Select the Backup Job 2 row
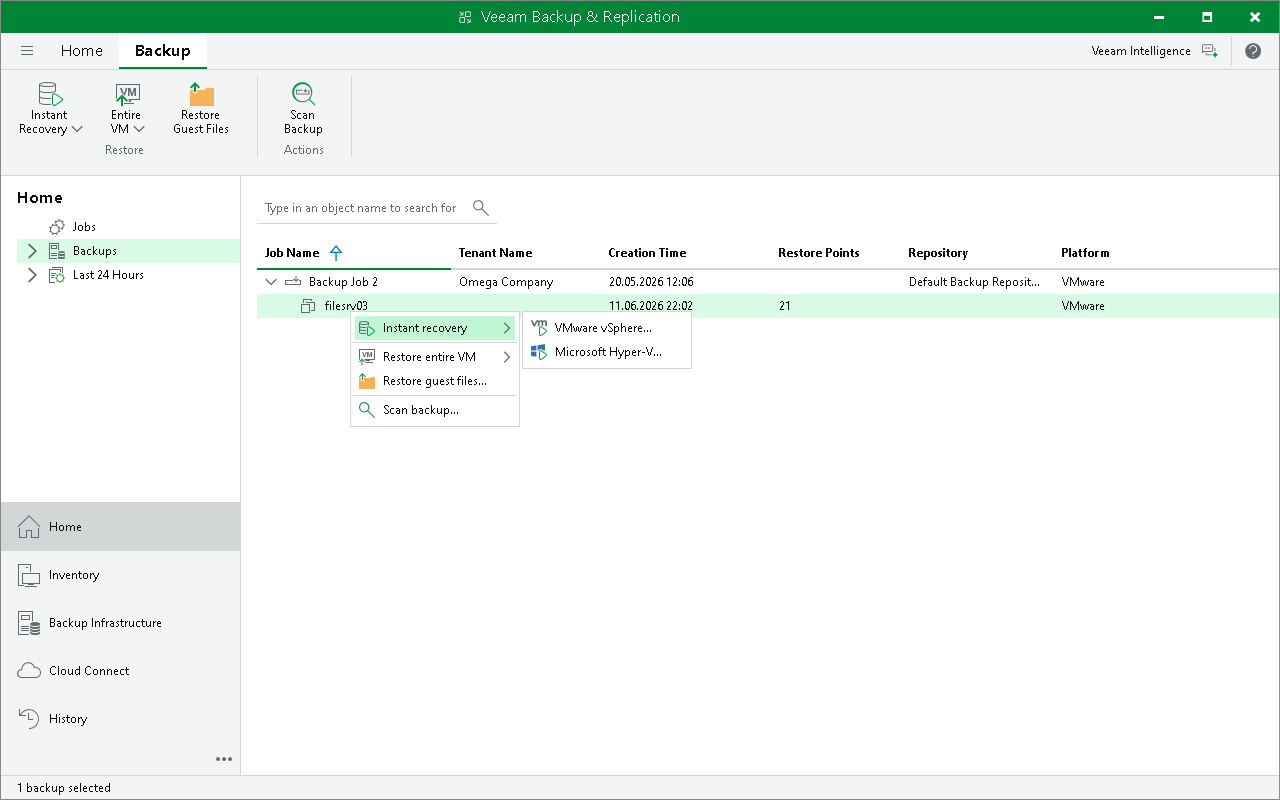 tap(768, 282)
